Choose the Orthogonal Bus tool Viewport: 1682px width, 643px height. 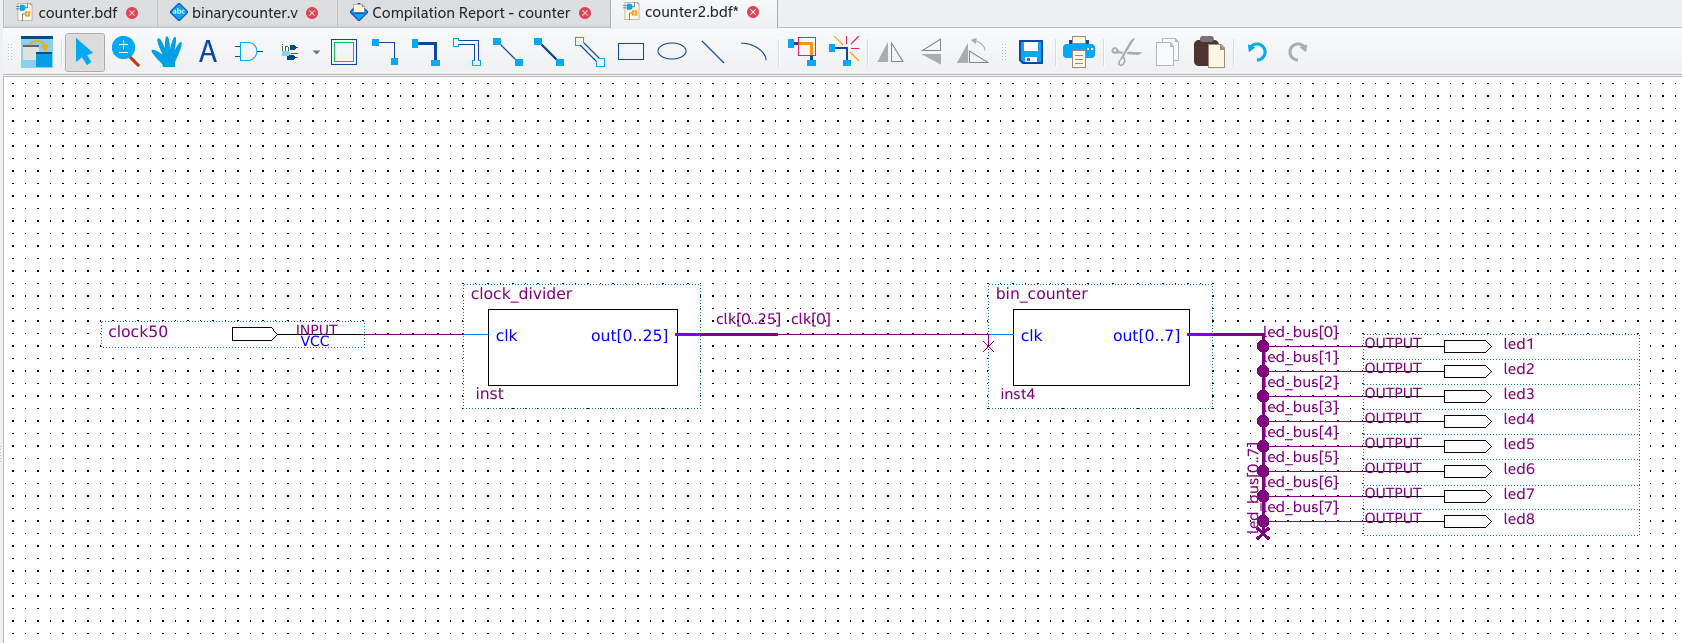click(426, 51)
